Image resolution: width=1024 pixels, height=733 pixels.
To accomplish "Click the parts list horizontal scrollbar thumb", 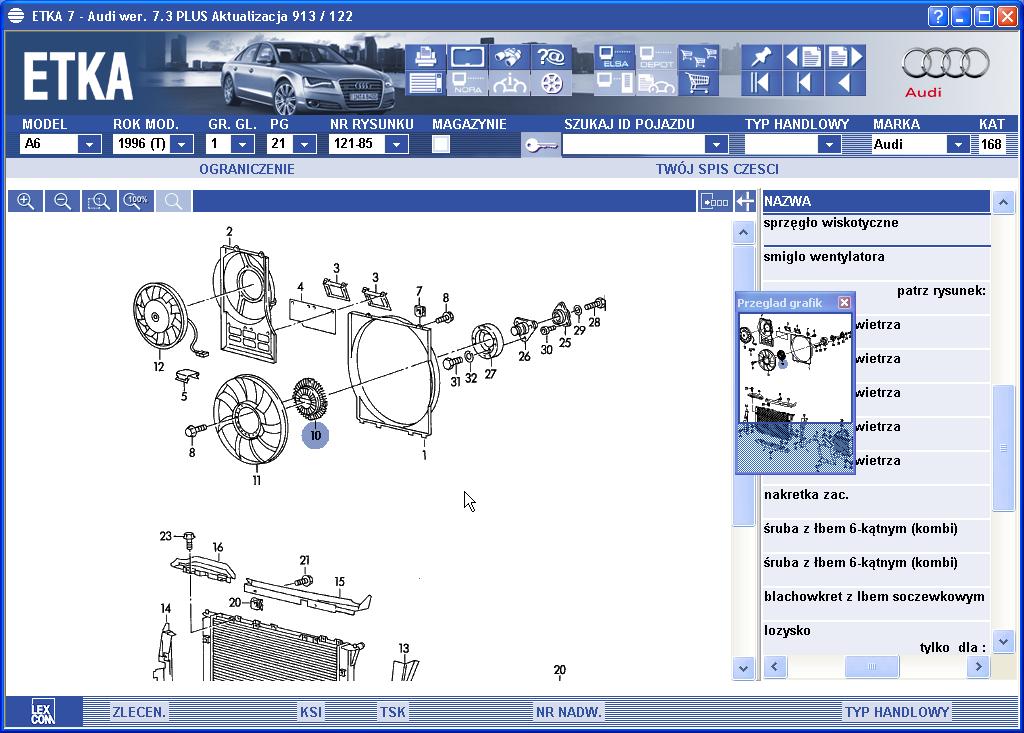I will pos(872,666).
